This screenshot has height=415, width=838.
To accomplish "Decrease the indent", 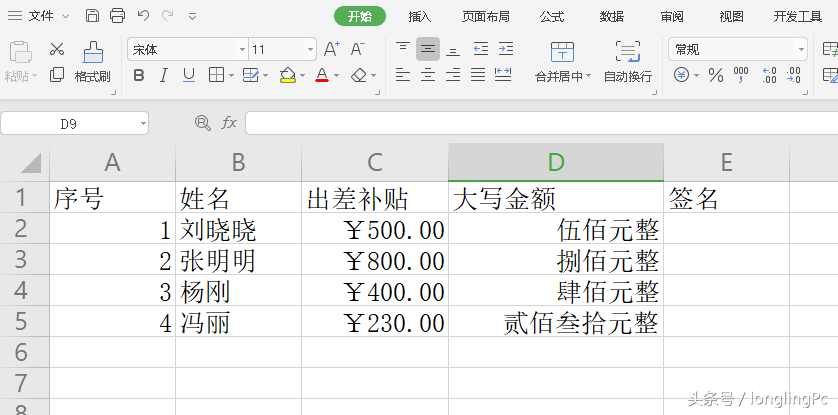I will point(481,49).
